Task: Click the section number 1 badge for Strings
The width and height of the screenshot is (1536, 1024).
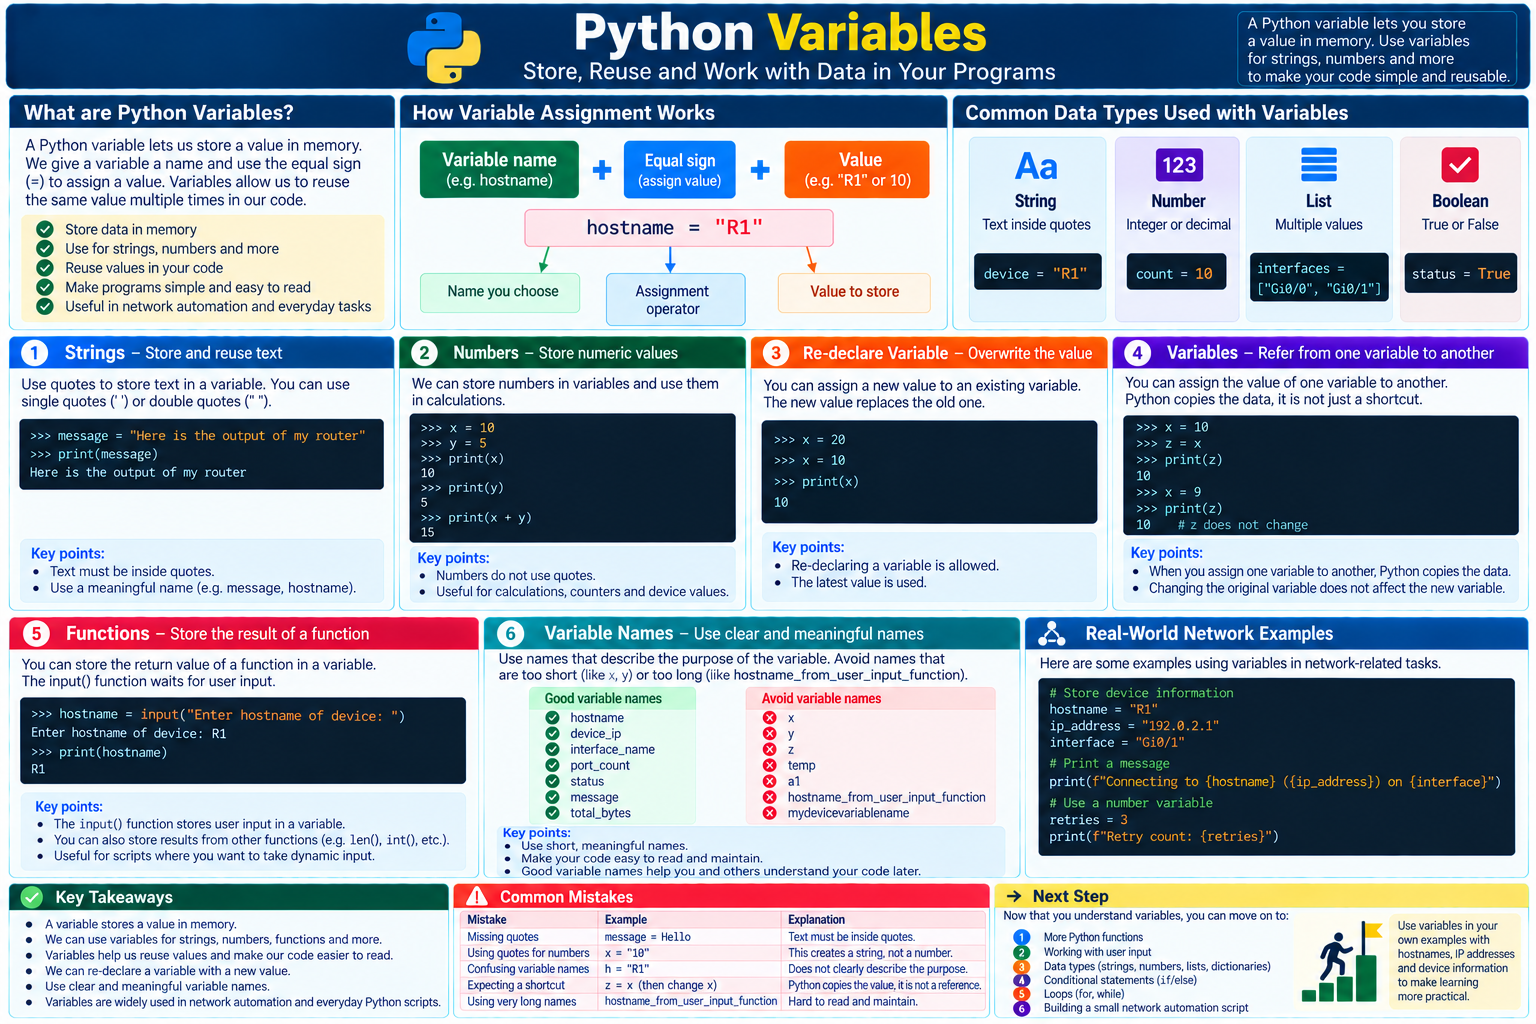Action: point(34,353)
